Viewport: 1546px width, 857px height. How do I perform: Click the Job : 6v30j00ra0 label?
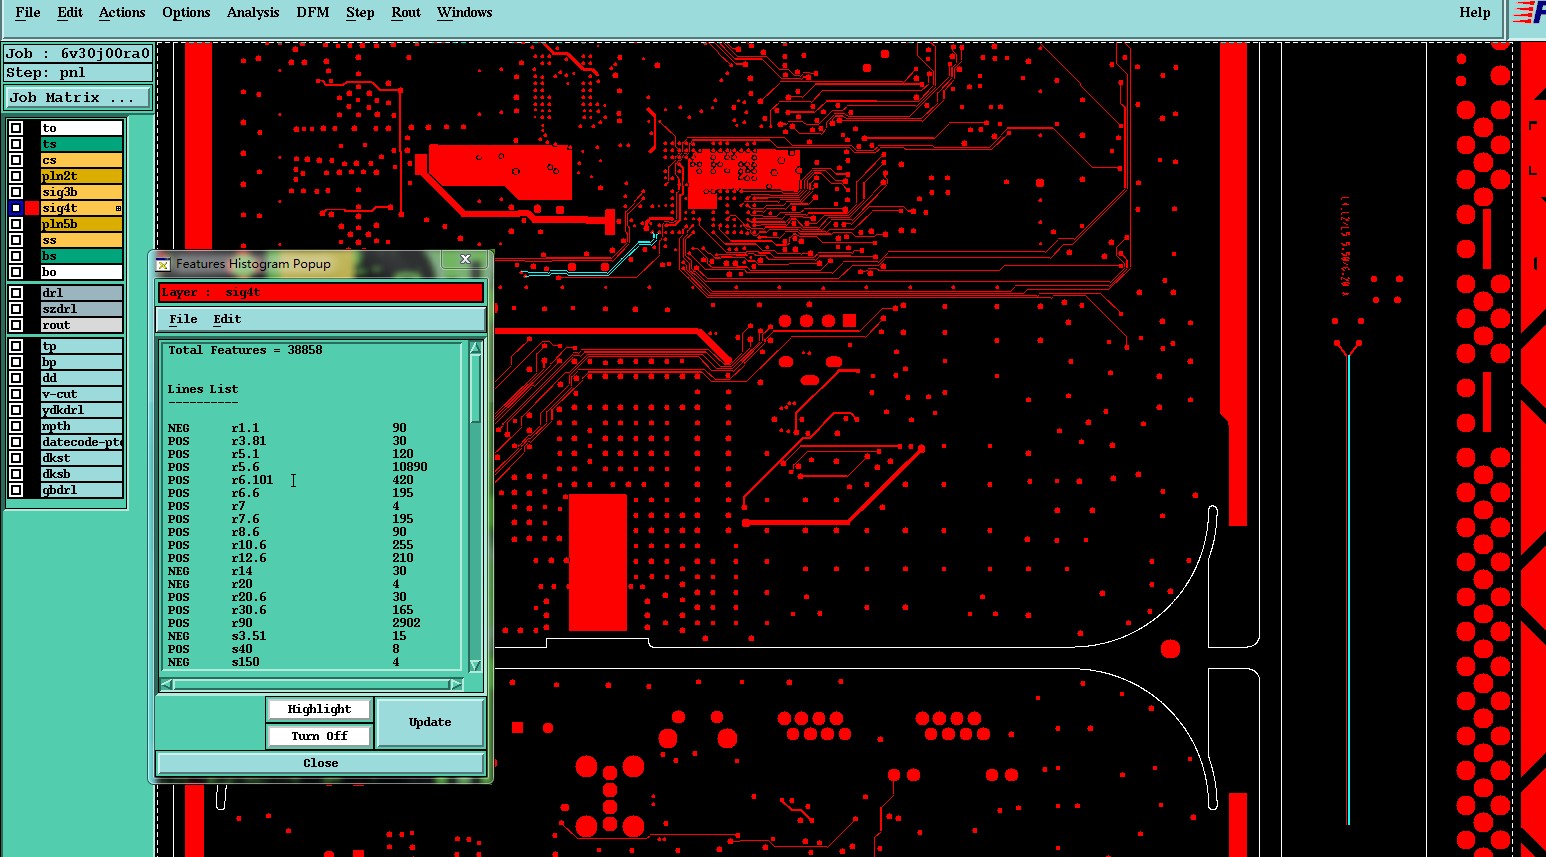click(x=78, y=54)
